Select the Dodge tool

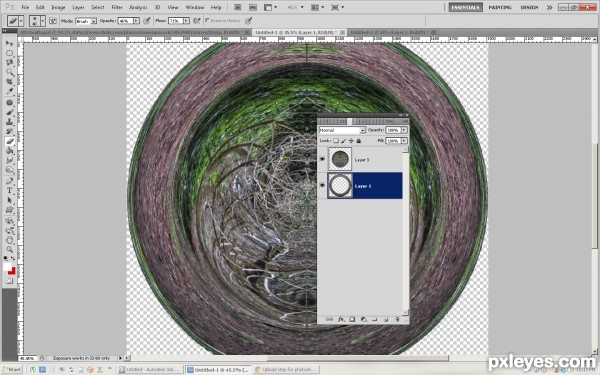[x=10, y=170]
